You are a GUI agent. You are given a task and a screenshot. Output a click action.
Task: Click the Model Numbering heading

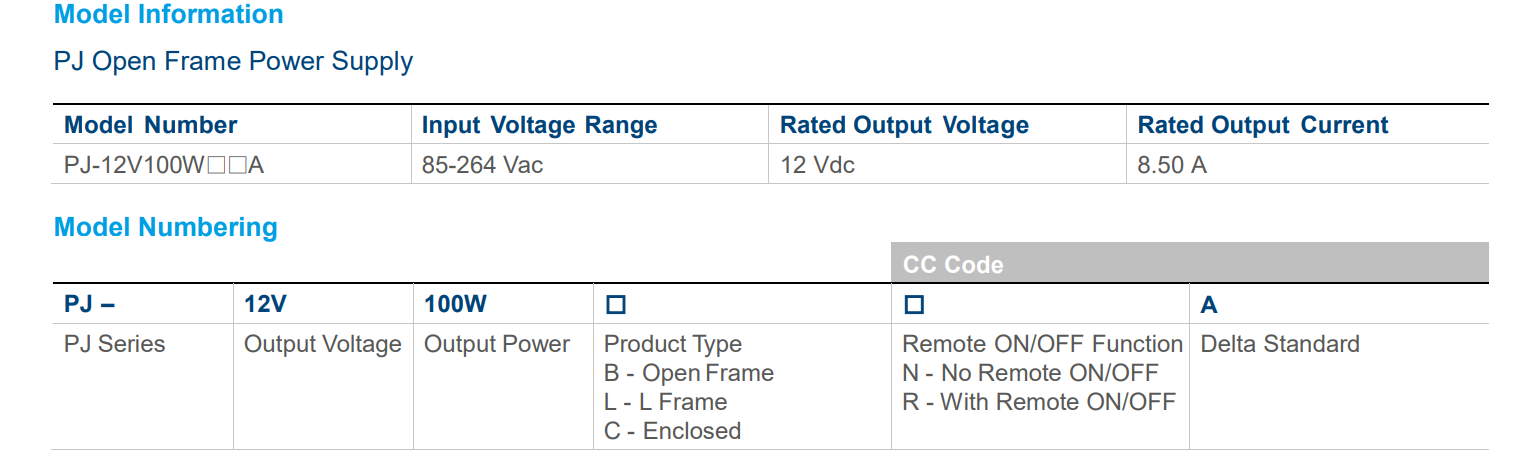pyautogui.click(x=165, y=227)
